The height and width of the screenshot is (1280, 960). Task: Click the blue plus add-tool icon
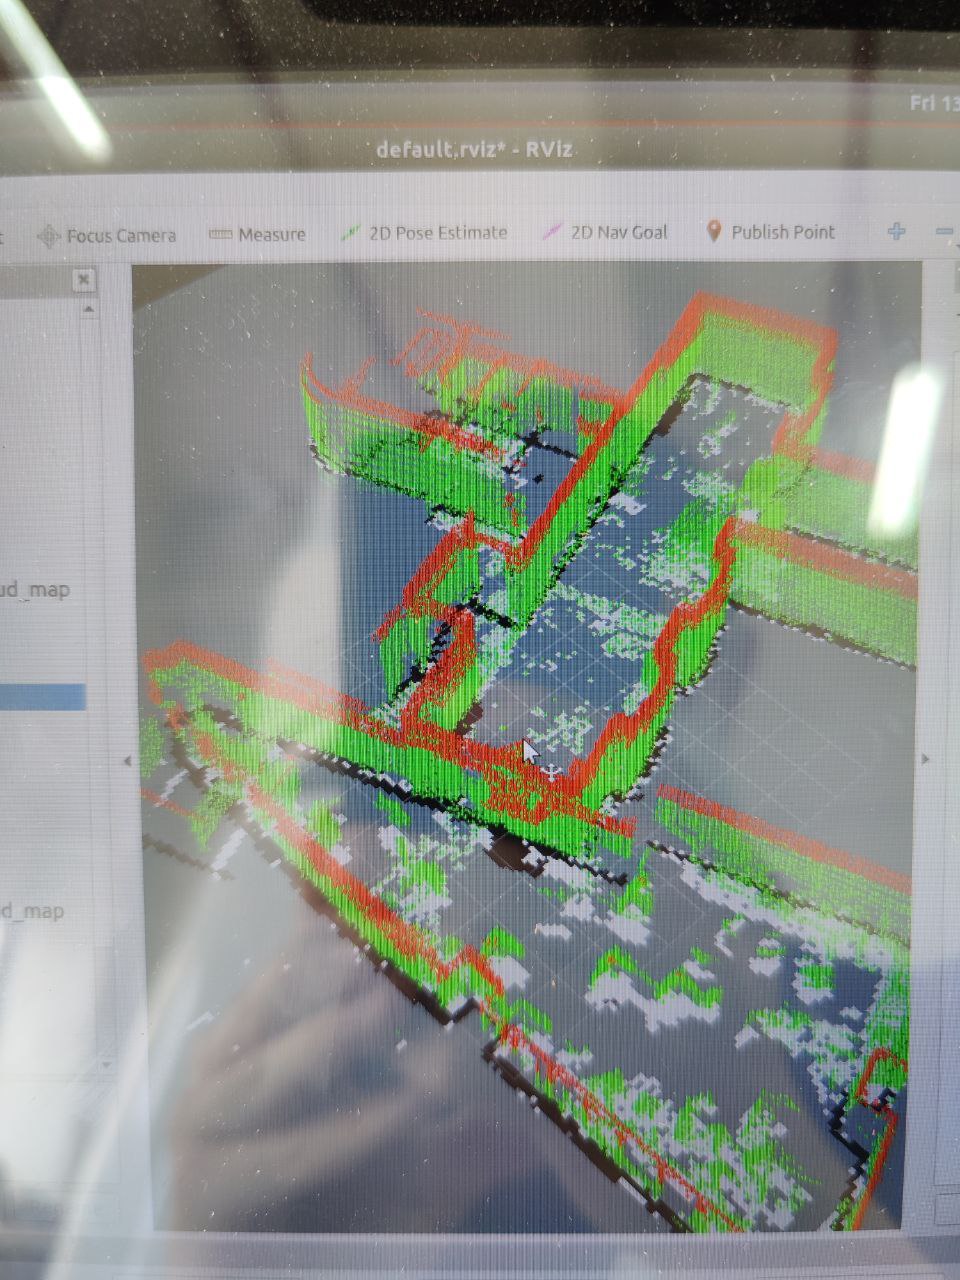(x=896, y=231)
